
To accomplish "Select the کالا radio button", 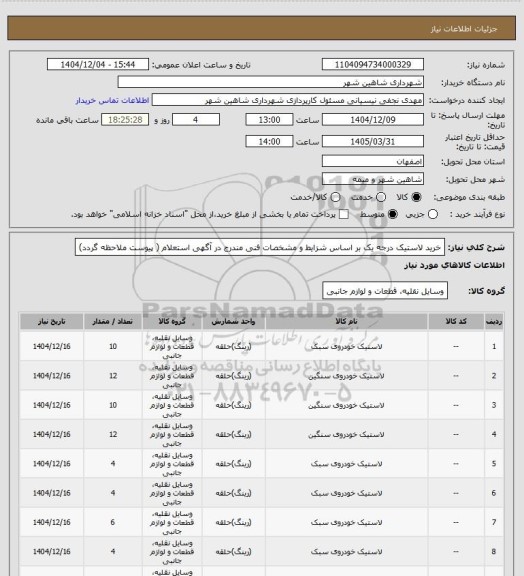I will 416,197.
